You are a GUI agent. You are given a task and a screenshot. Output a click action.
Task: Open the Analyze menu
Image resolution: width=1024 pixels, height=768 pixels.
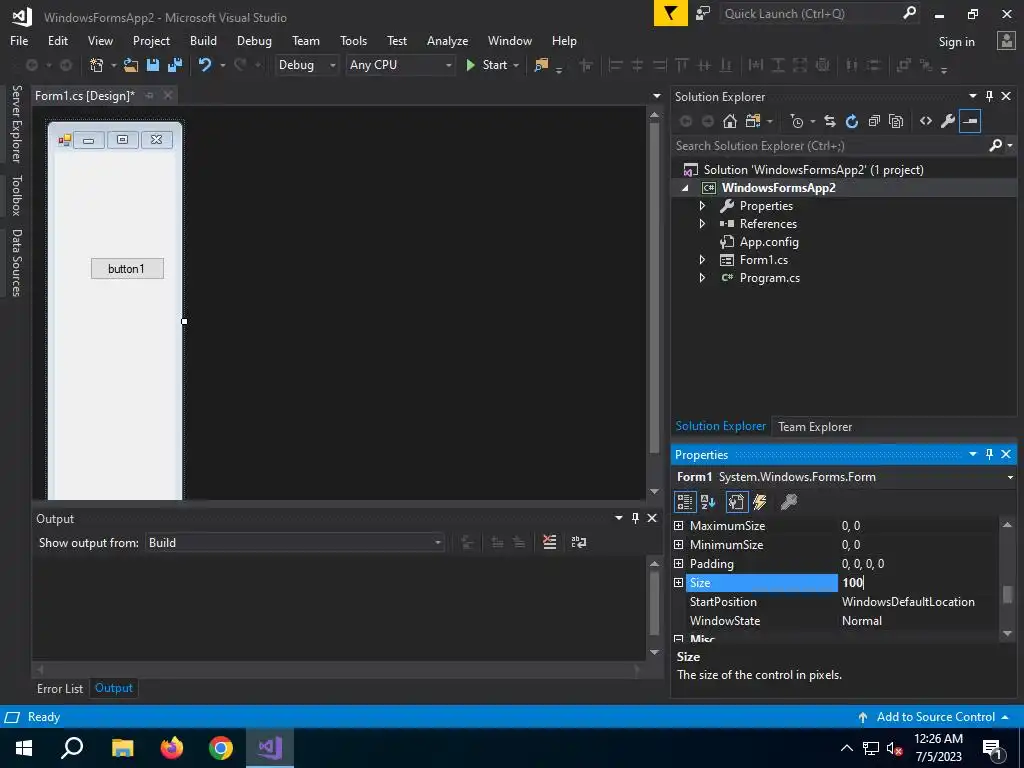coord(447,40)
